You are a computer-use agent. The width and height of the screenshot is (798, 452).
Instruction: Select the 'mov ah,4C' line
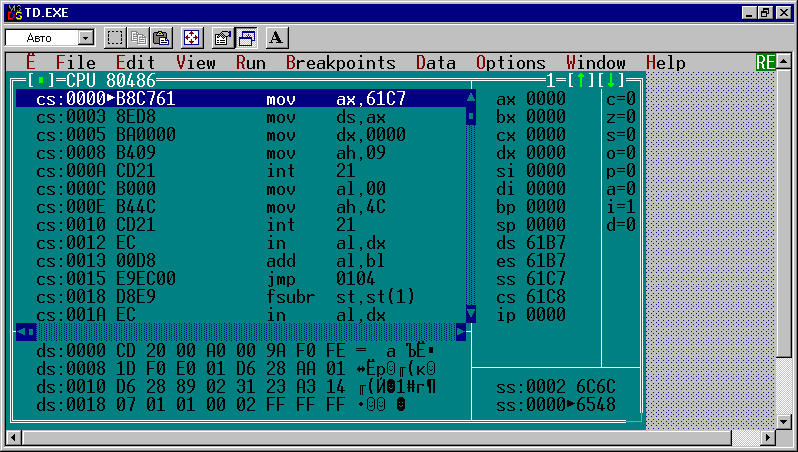[x=241, y=207]
